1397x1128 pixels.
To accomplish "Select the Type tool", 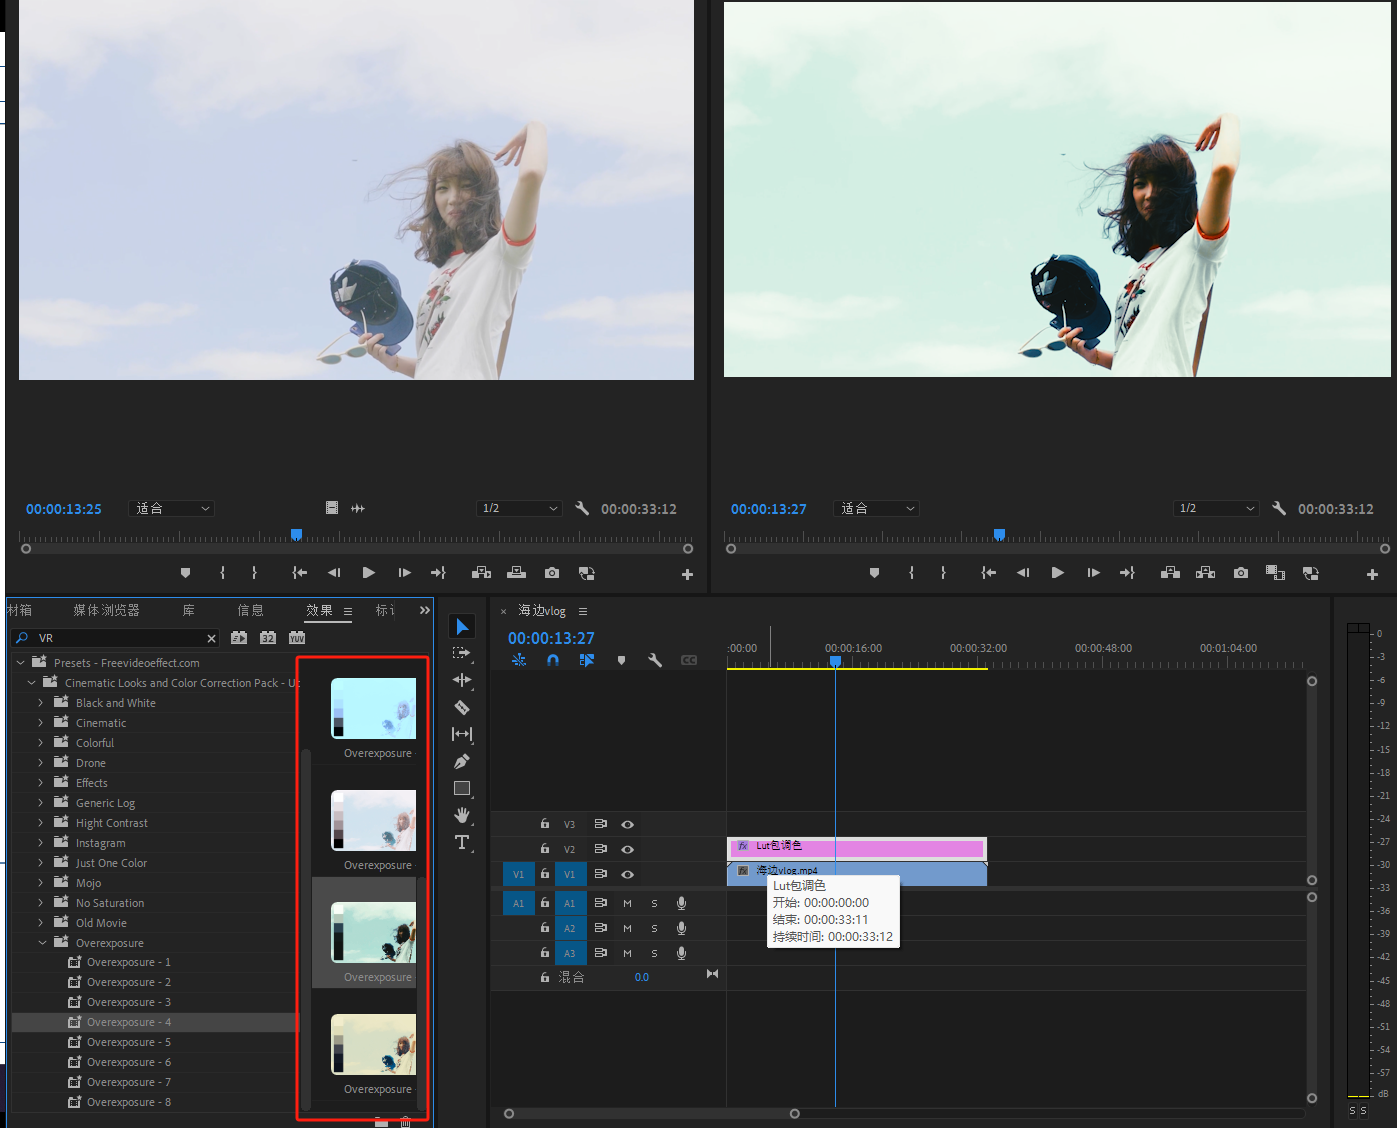I will click(x=462, y=842).
